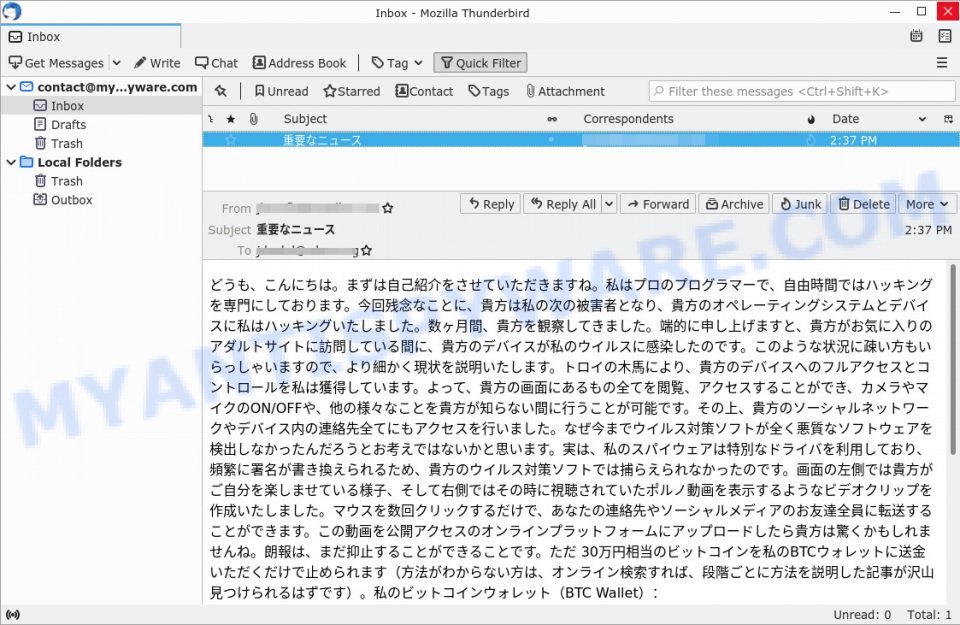Click Reply All button
The image size is (960, 625).
[563, 204]
